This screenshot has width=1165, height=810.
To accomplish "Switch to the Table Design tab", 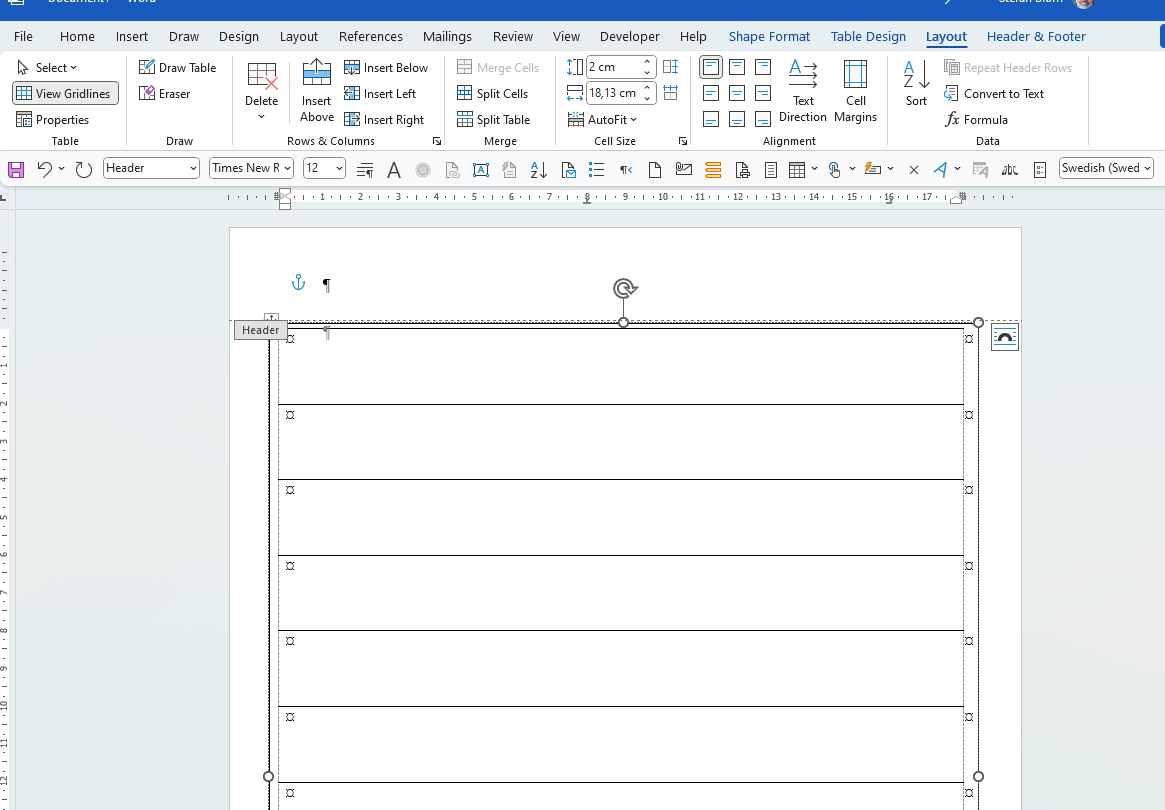I will pyautogui.click(x=868, y=37).
